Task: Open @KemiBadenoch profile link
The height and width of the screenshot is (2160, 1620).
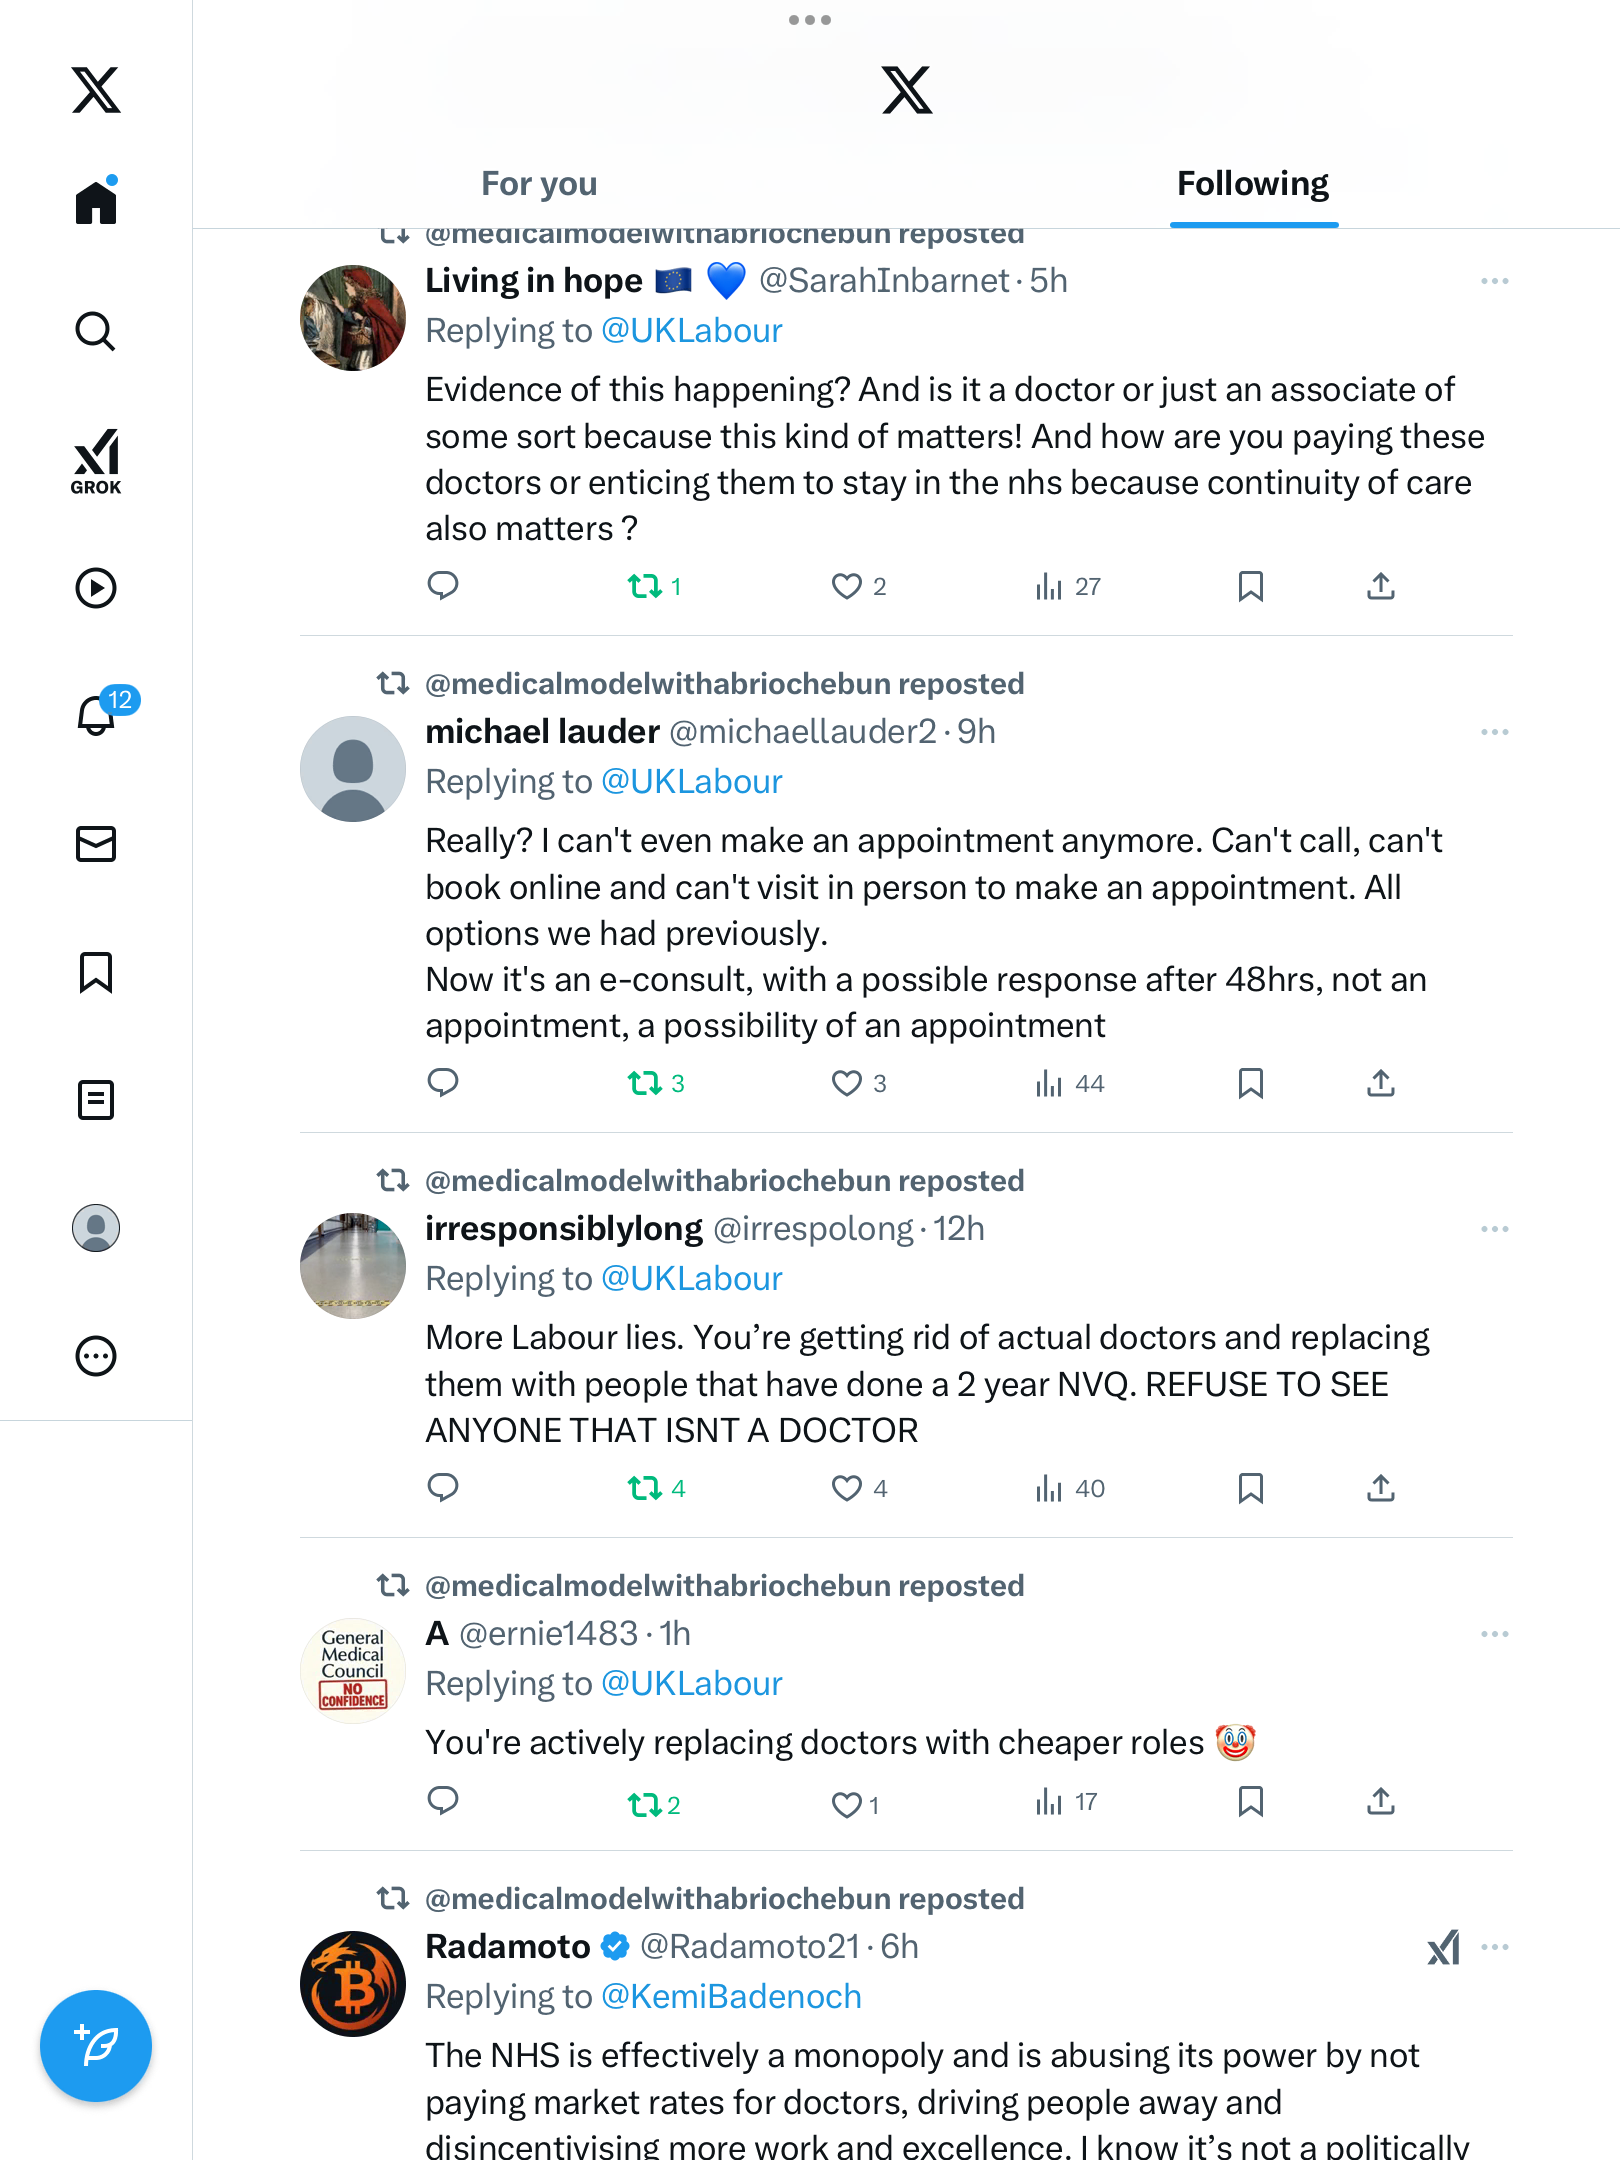Action: coord(731,1996)
